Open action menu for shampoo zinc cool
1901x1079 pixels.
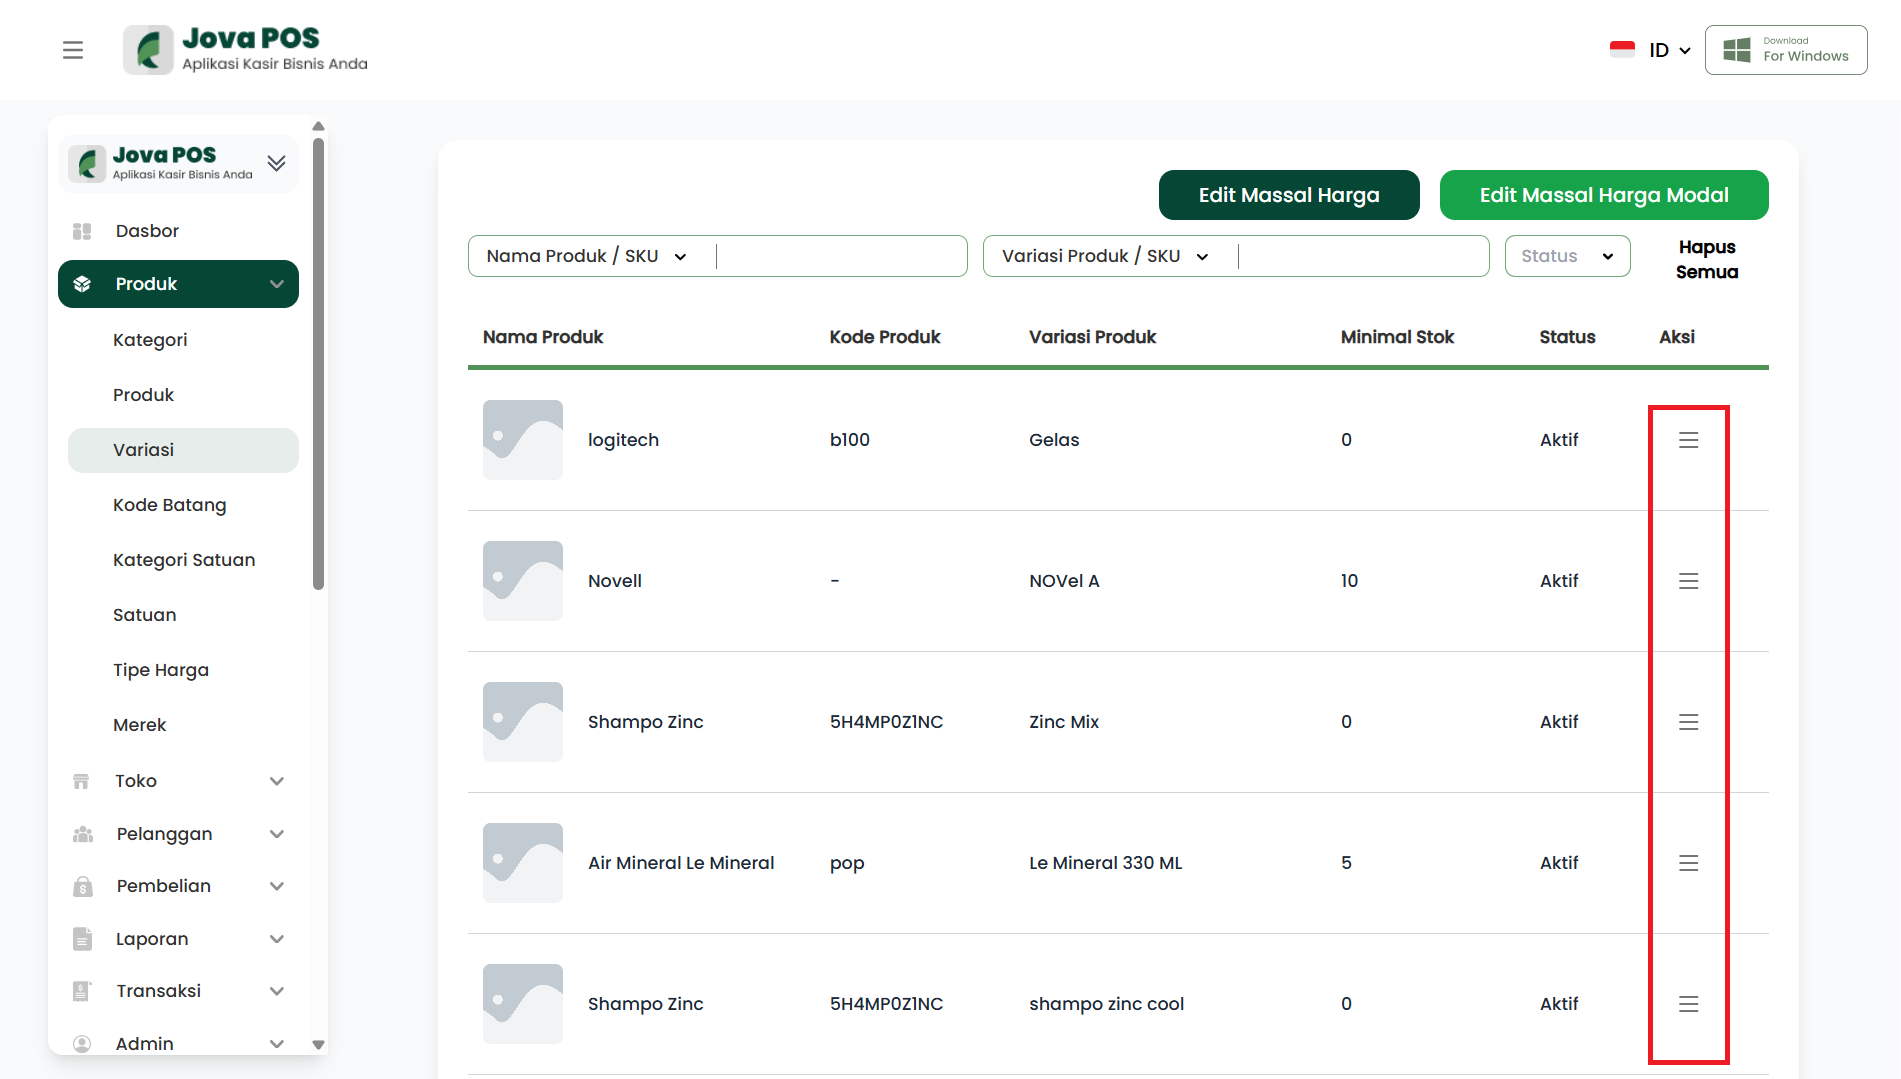(1688, 1004)
